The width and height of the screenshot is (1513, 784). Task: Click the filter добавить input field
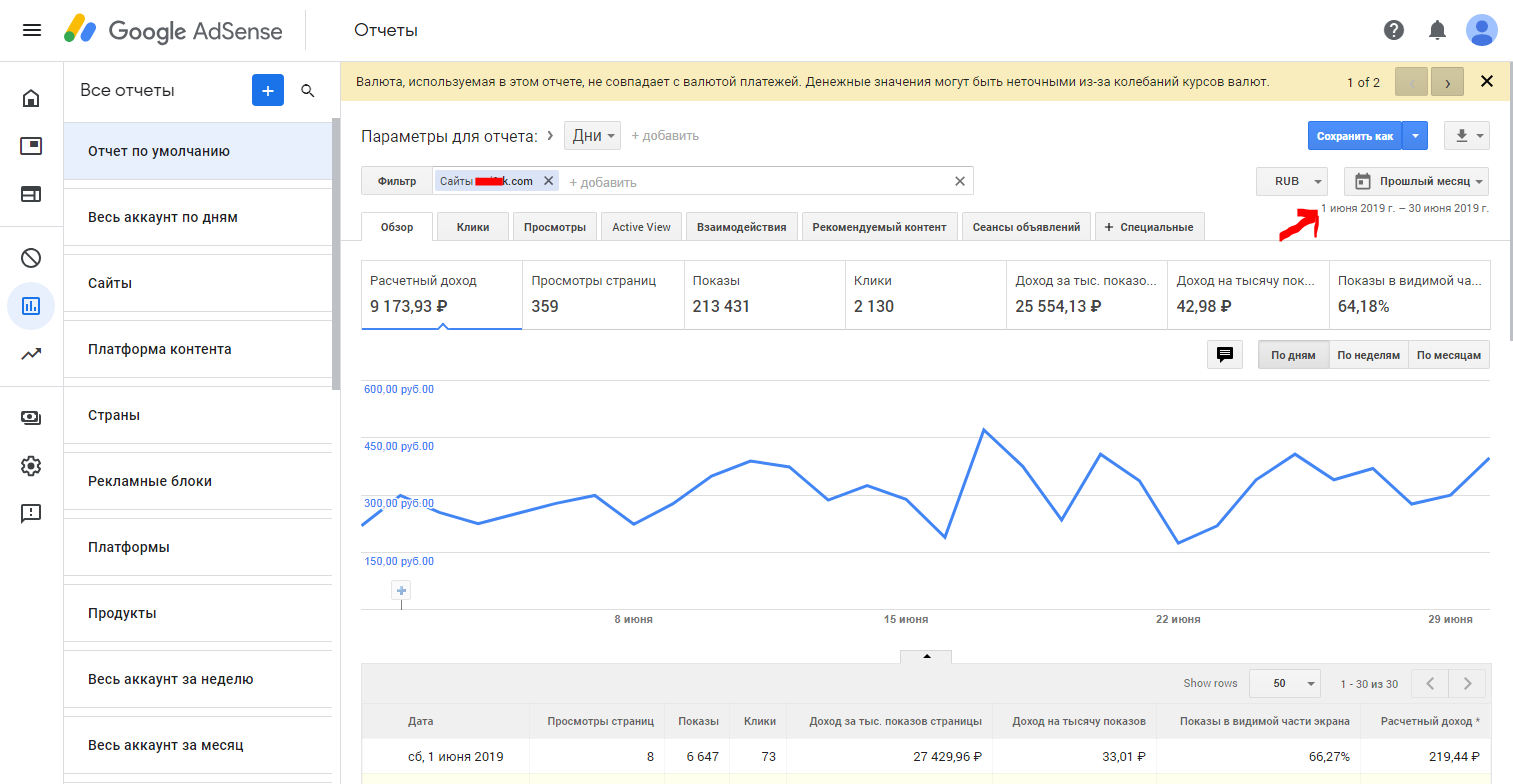(750, 182)
